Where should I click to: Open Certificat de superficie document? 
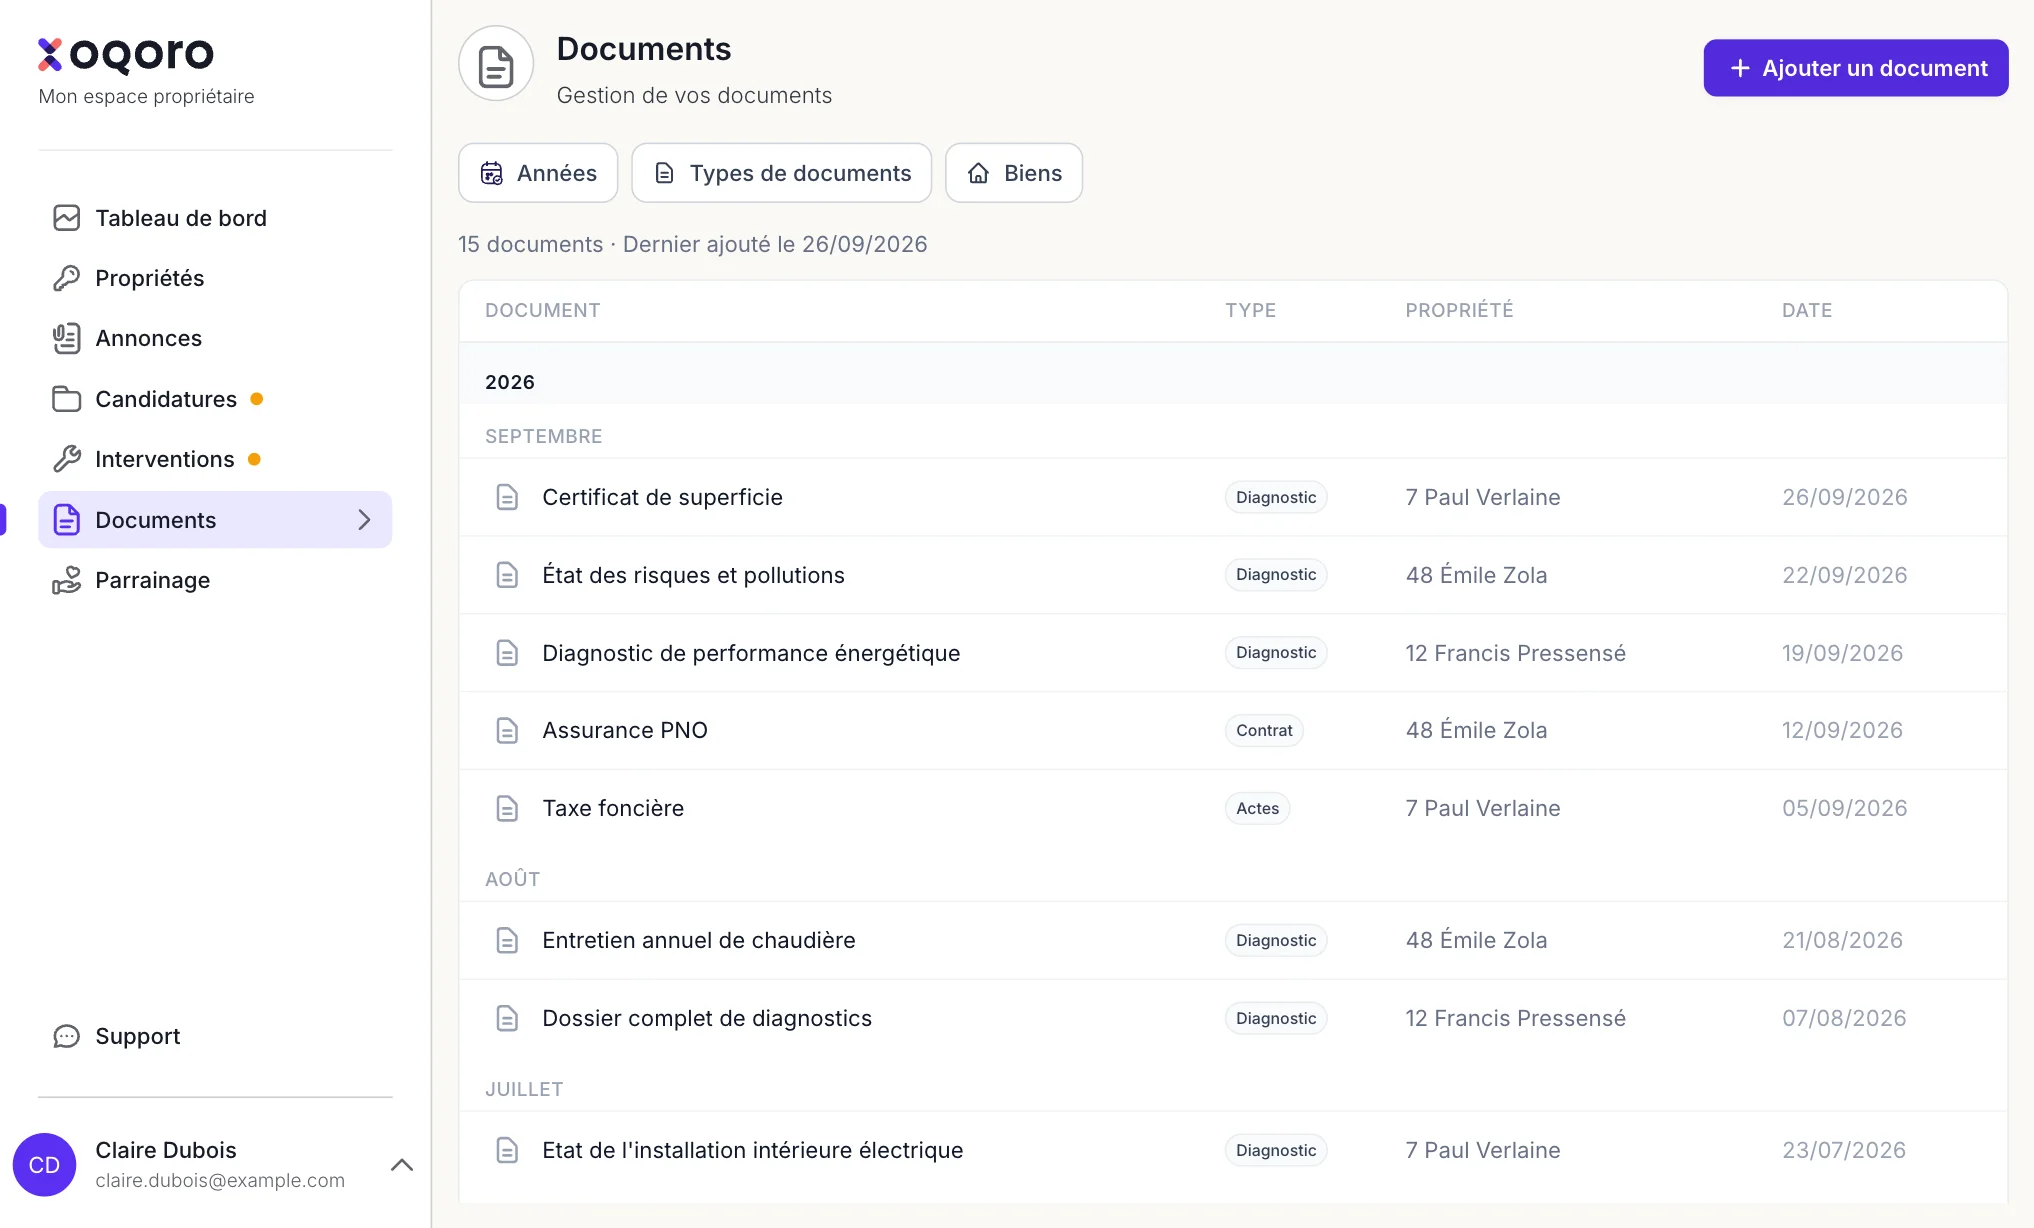(x=662, y=497)
